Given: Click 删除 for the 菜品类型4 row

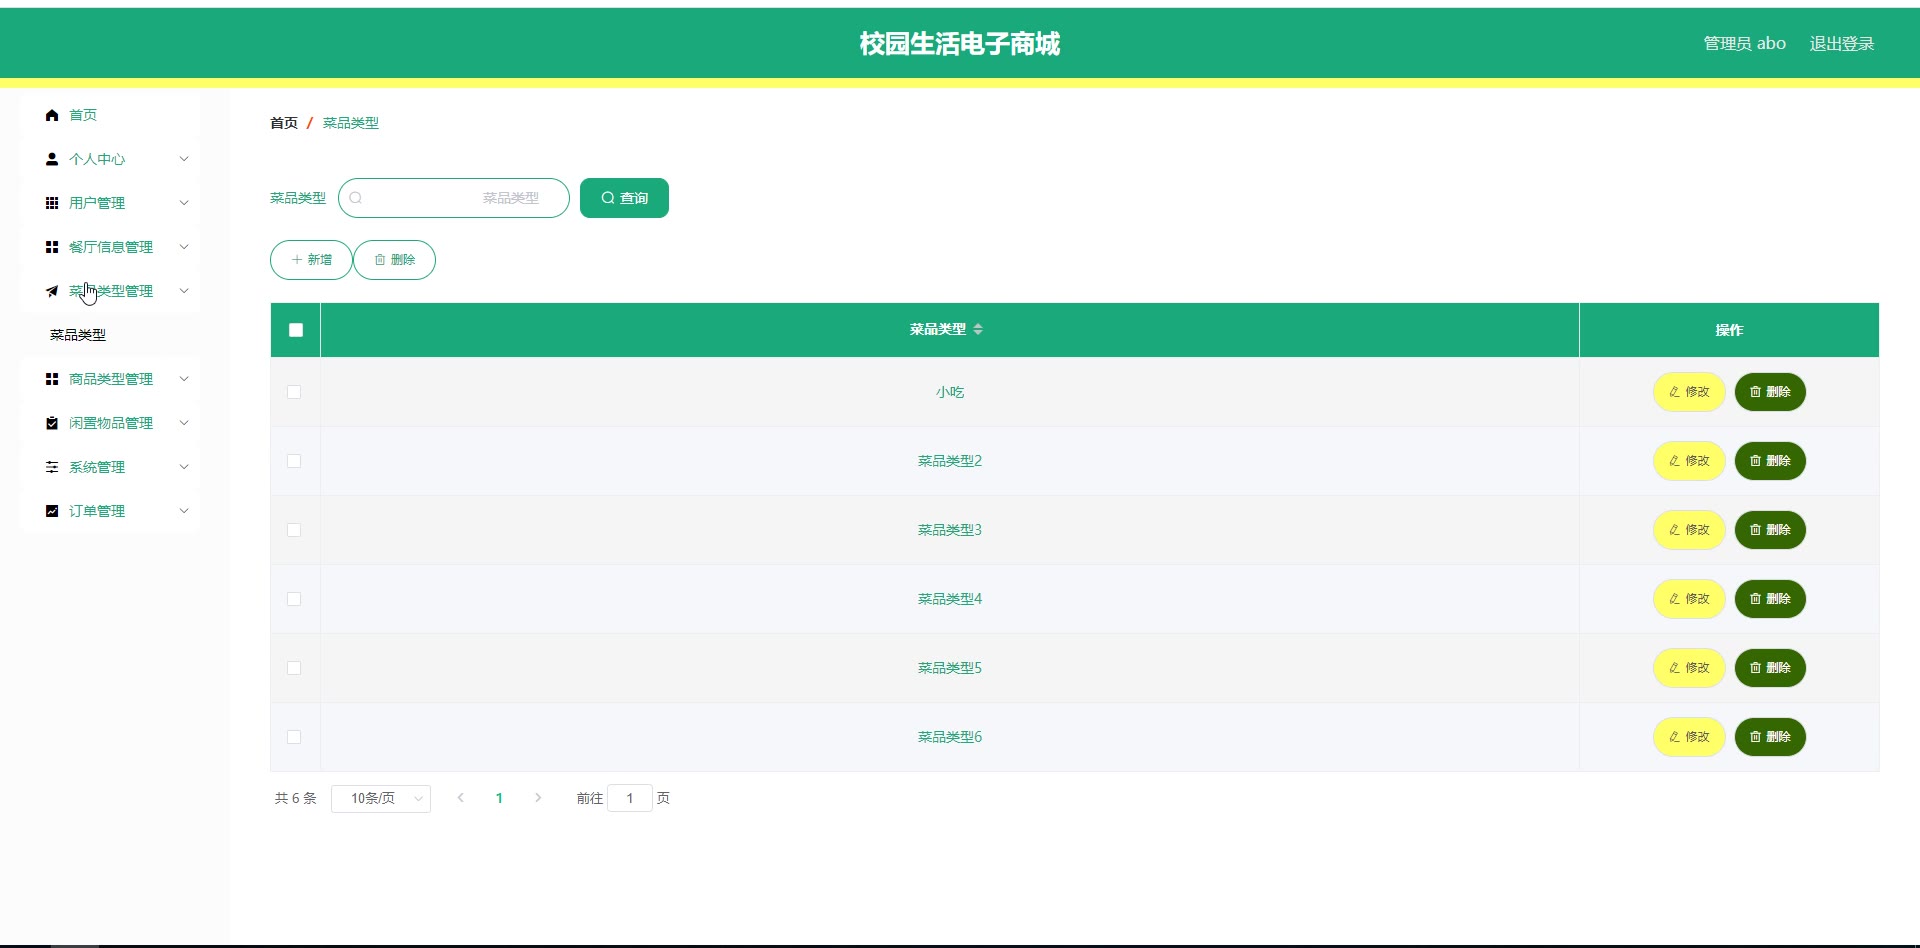Looking at the screenshot, I should [1770, 599].
